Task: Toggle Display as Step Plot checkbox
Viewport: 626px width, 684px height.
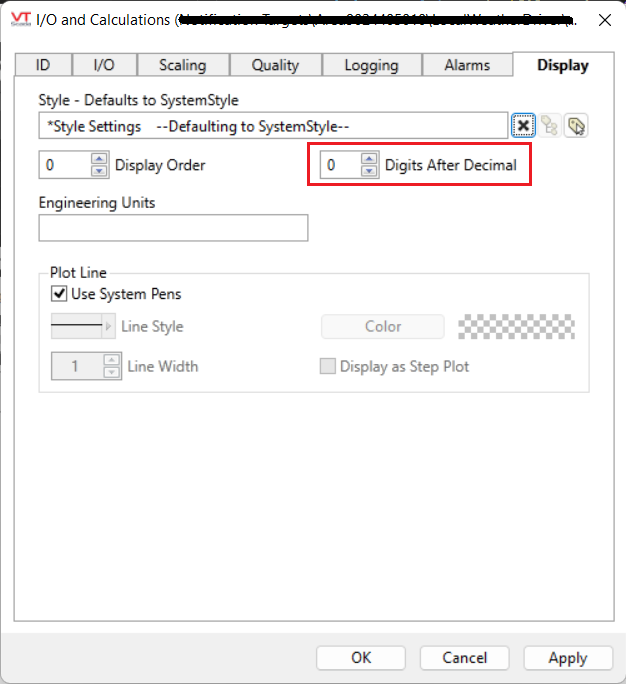Action: 328,366
